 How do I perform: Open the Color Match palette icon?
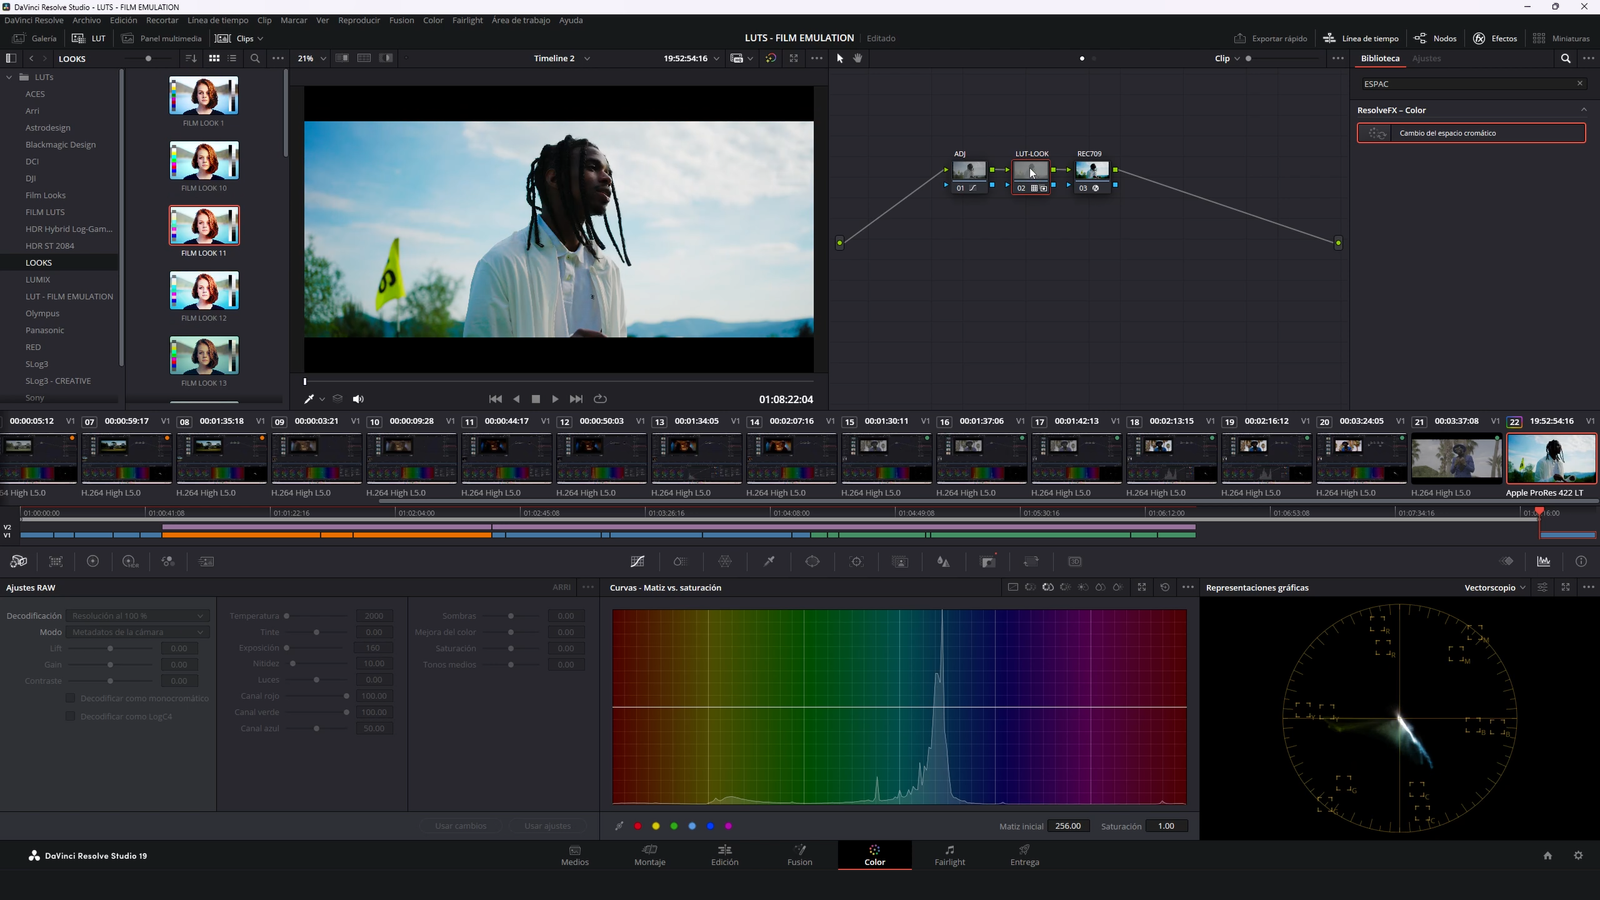(x=56, y=562)
